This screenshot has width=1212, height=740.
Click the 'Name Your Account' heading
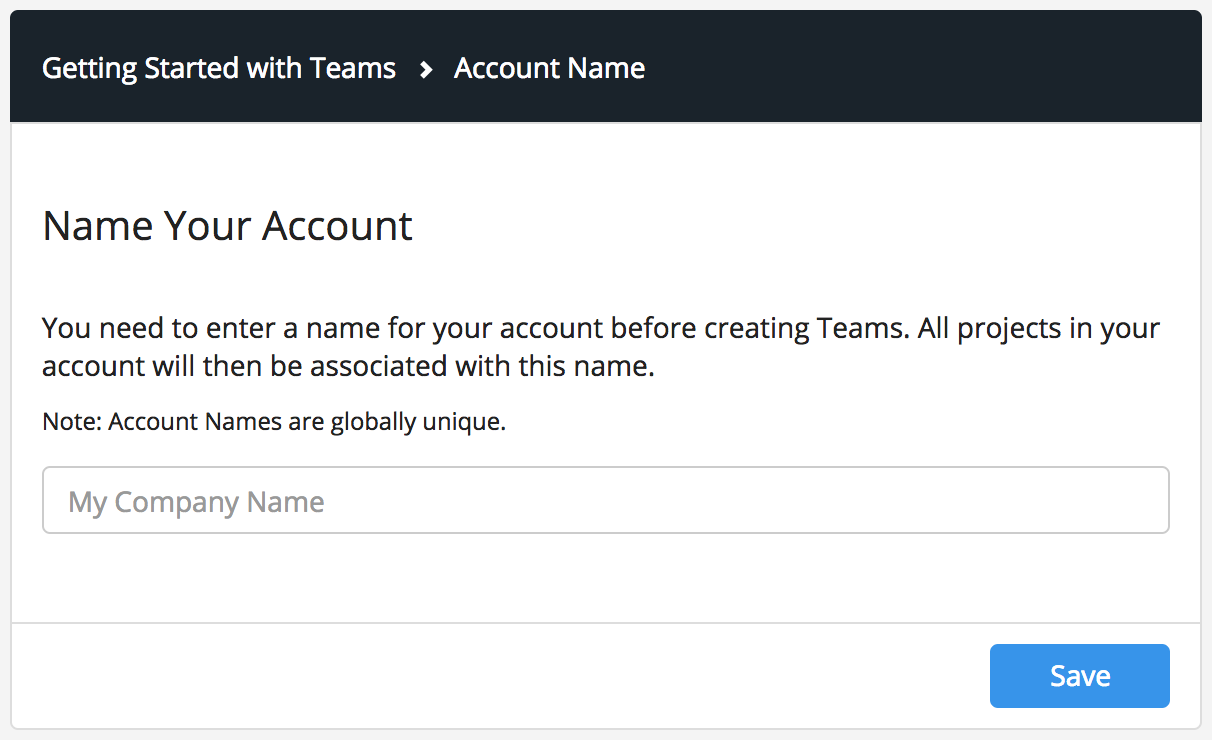[226, 226]
